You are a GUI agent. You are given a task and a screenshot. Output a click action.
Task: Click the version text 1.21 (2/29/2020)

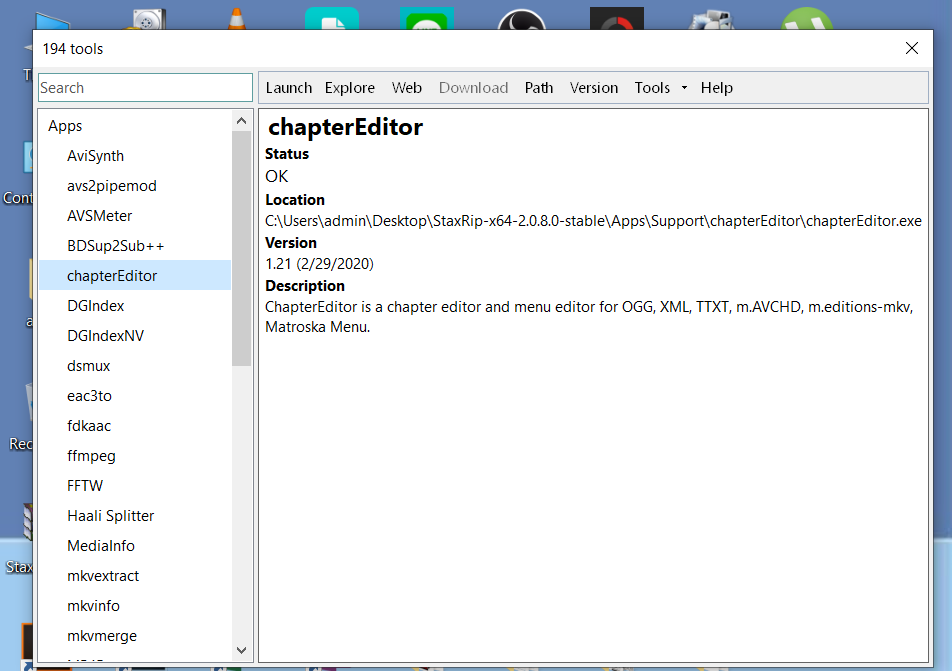[x=319, y=264]
